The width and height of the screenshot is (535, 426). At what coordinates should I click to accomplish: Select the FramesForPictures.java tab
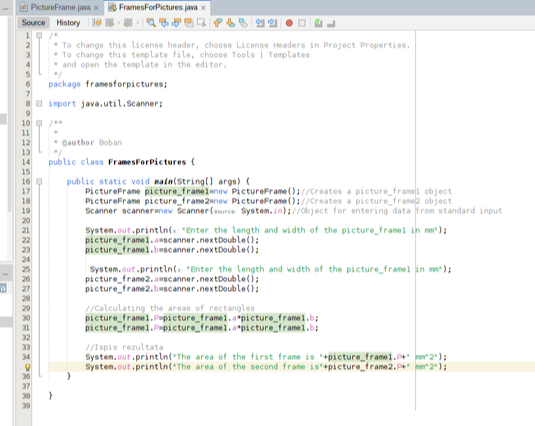point(158,7)
